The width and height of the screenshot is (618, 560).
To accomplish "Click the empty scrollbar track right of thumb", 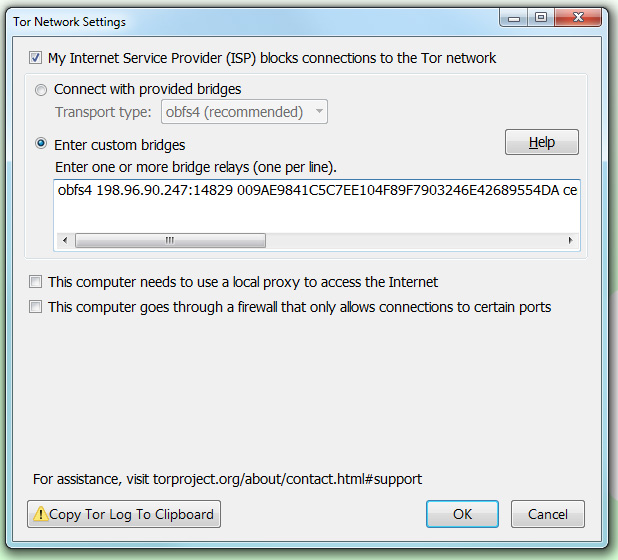I will click(x=414, y=240).
